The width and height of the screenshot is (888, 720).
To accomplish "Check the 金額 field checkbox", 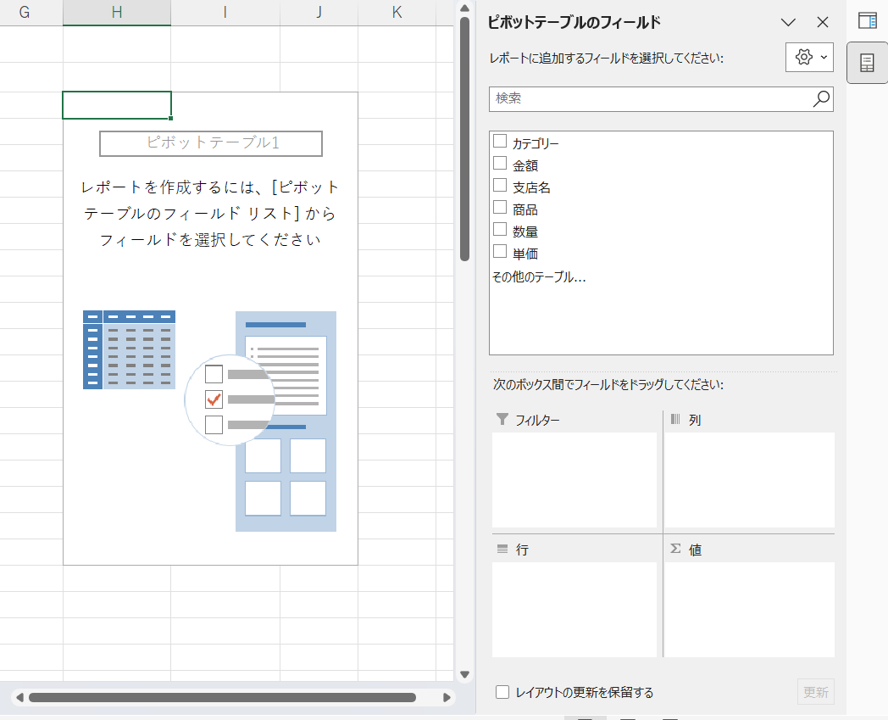I will [500, 164].
